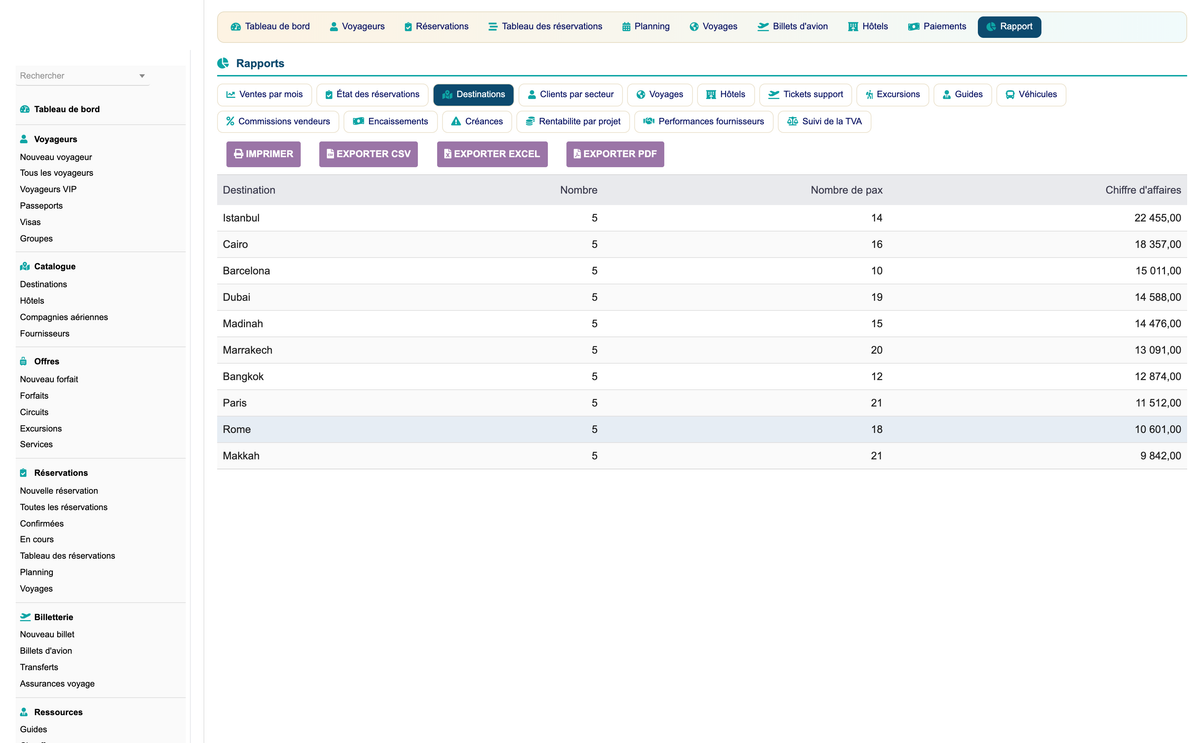
Task: Show the Guides report button
Action: [x=963, y=95]
